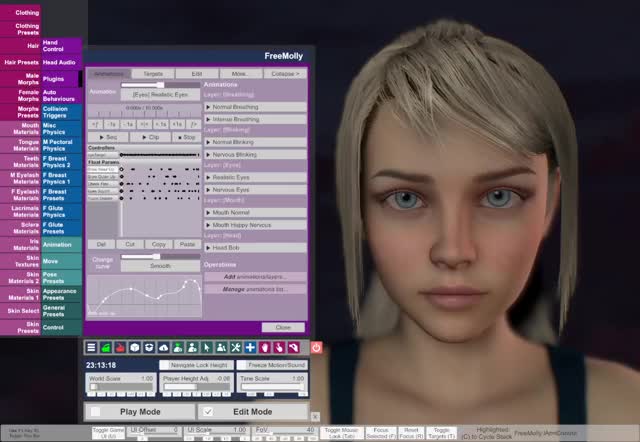Toggle Mouse Look in bottom bar
This screenshot has height=442, width=640.
[x=341, y=433]
